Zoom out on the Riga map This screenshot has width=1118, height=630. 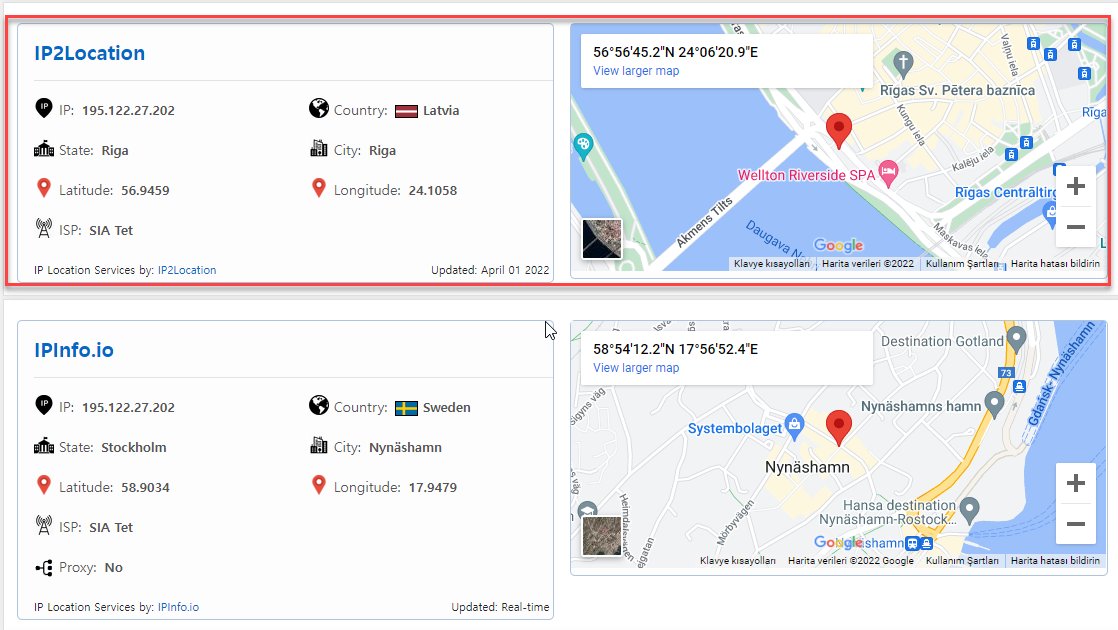click(x=1076, y=227)
